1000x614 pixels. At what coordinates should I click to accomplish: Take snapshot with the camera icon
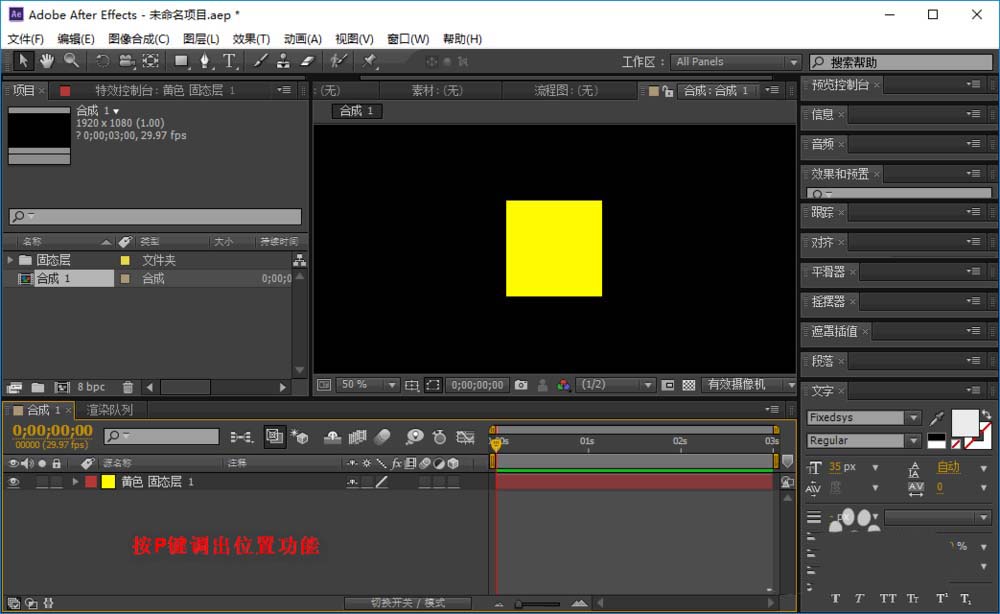pos(521,385)
